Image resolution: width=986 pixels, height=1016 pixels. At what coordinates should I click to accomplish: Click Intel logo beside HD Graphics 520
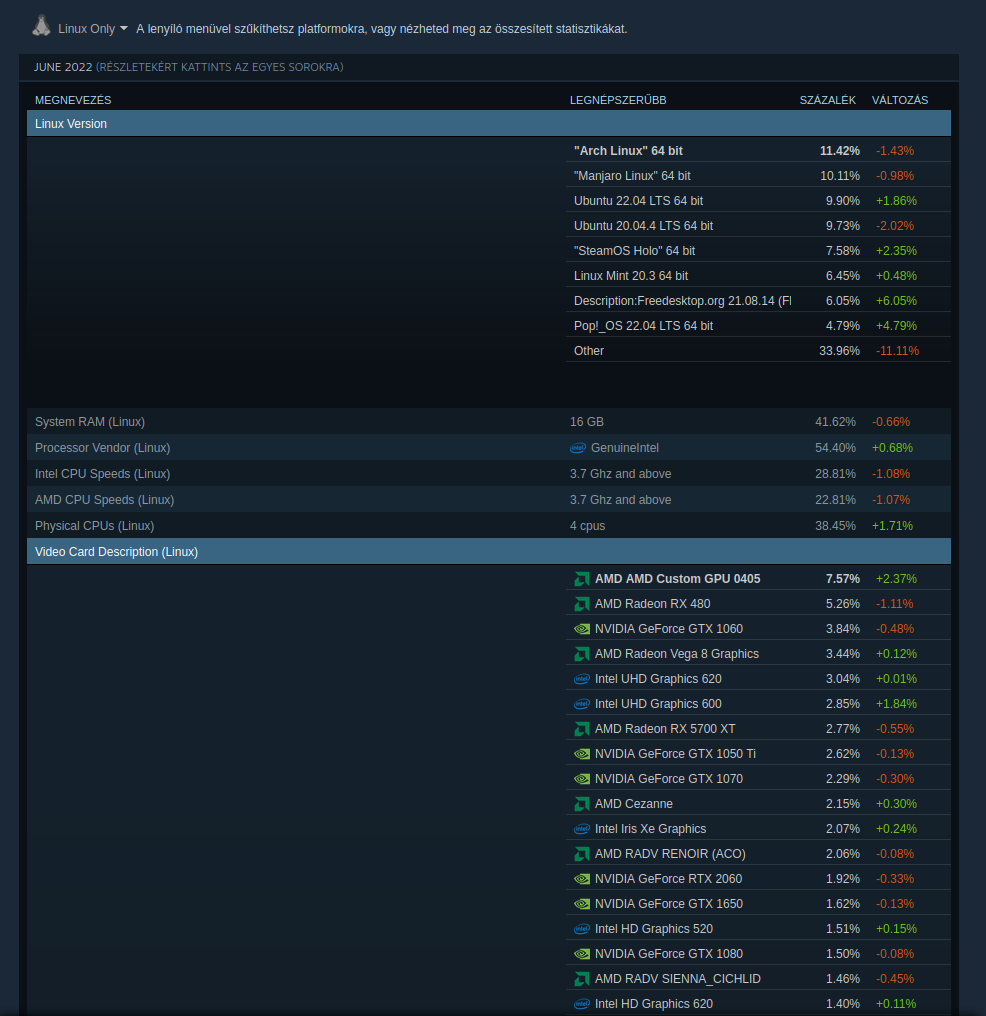(582, 929)
